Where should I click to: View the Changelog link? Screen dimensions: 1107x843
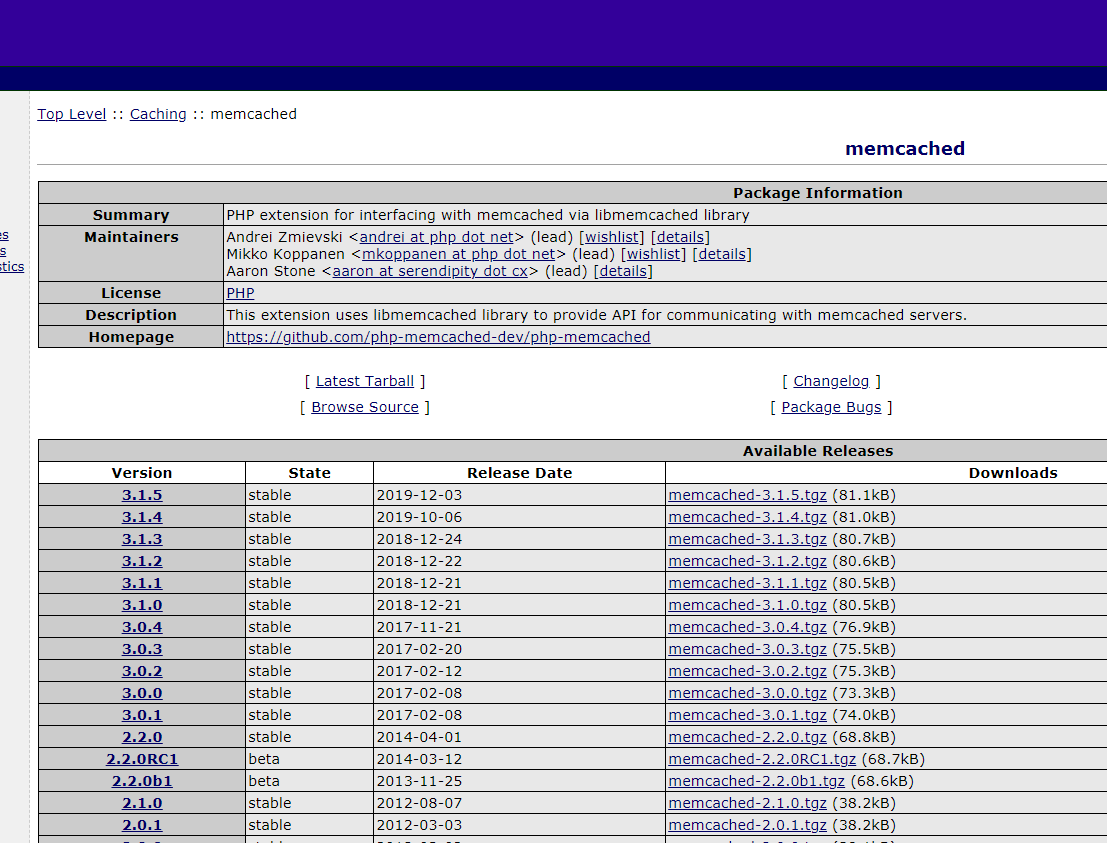[831, 381]
